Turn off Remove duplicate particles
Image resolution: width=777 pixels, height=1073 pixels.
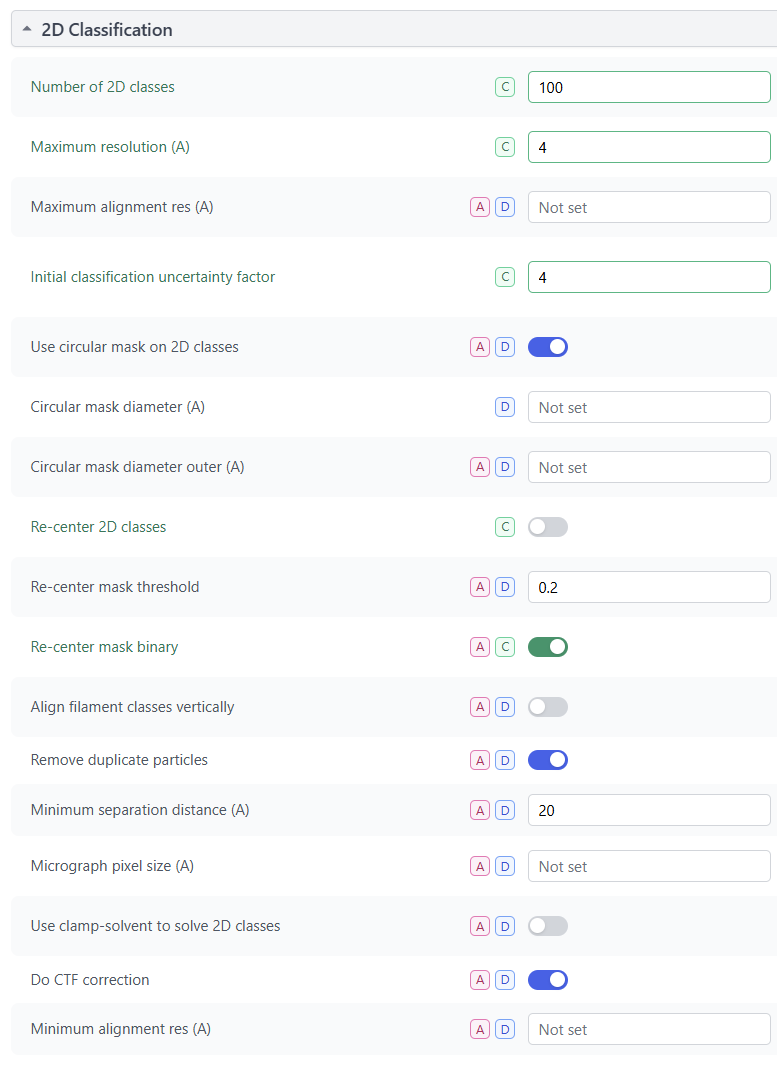548,760
